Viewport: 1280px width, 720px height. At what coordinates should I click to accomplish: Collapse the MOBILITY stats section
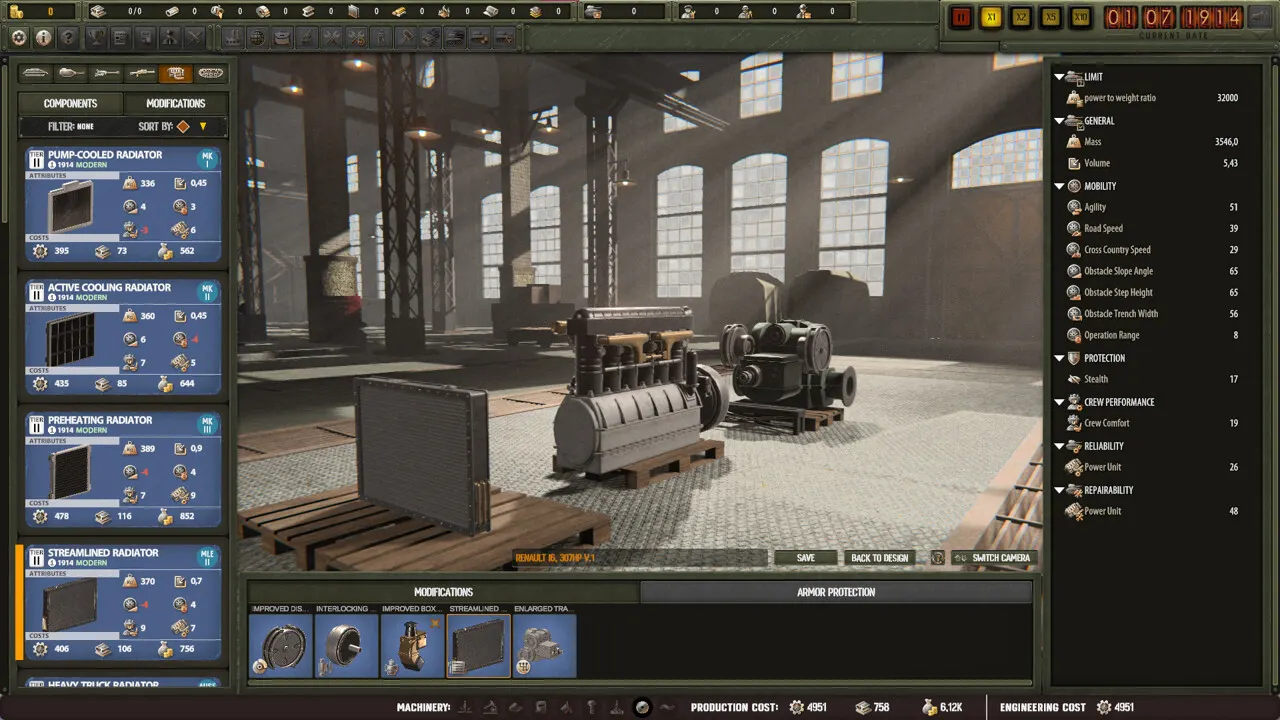[1060, 186]
